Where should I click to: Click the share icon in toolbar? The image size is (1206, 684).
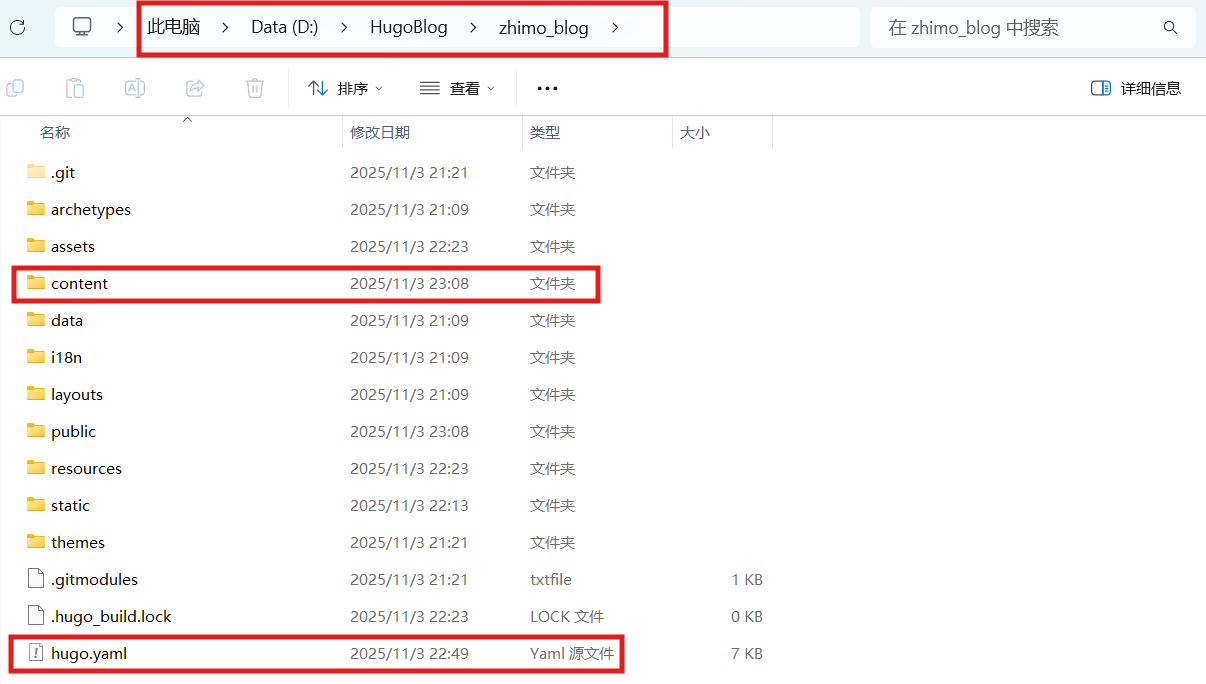(195, 88)
